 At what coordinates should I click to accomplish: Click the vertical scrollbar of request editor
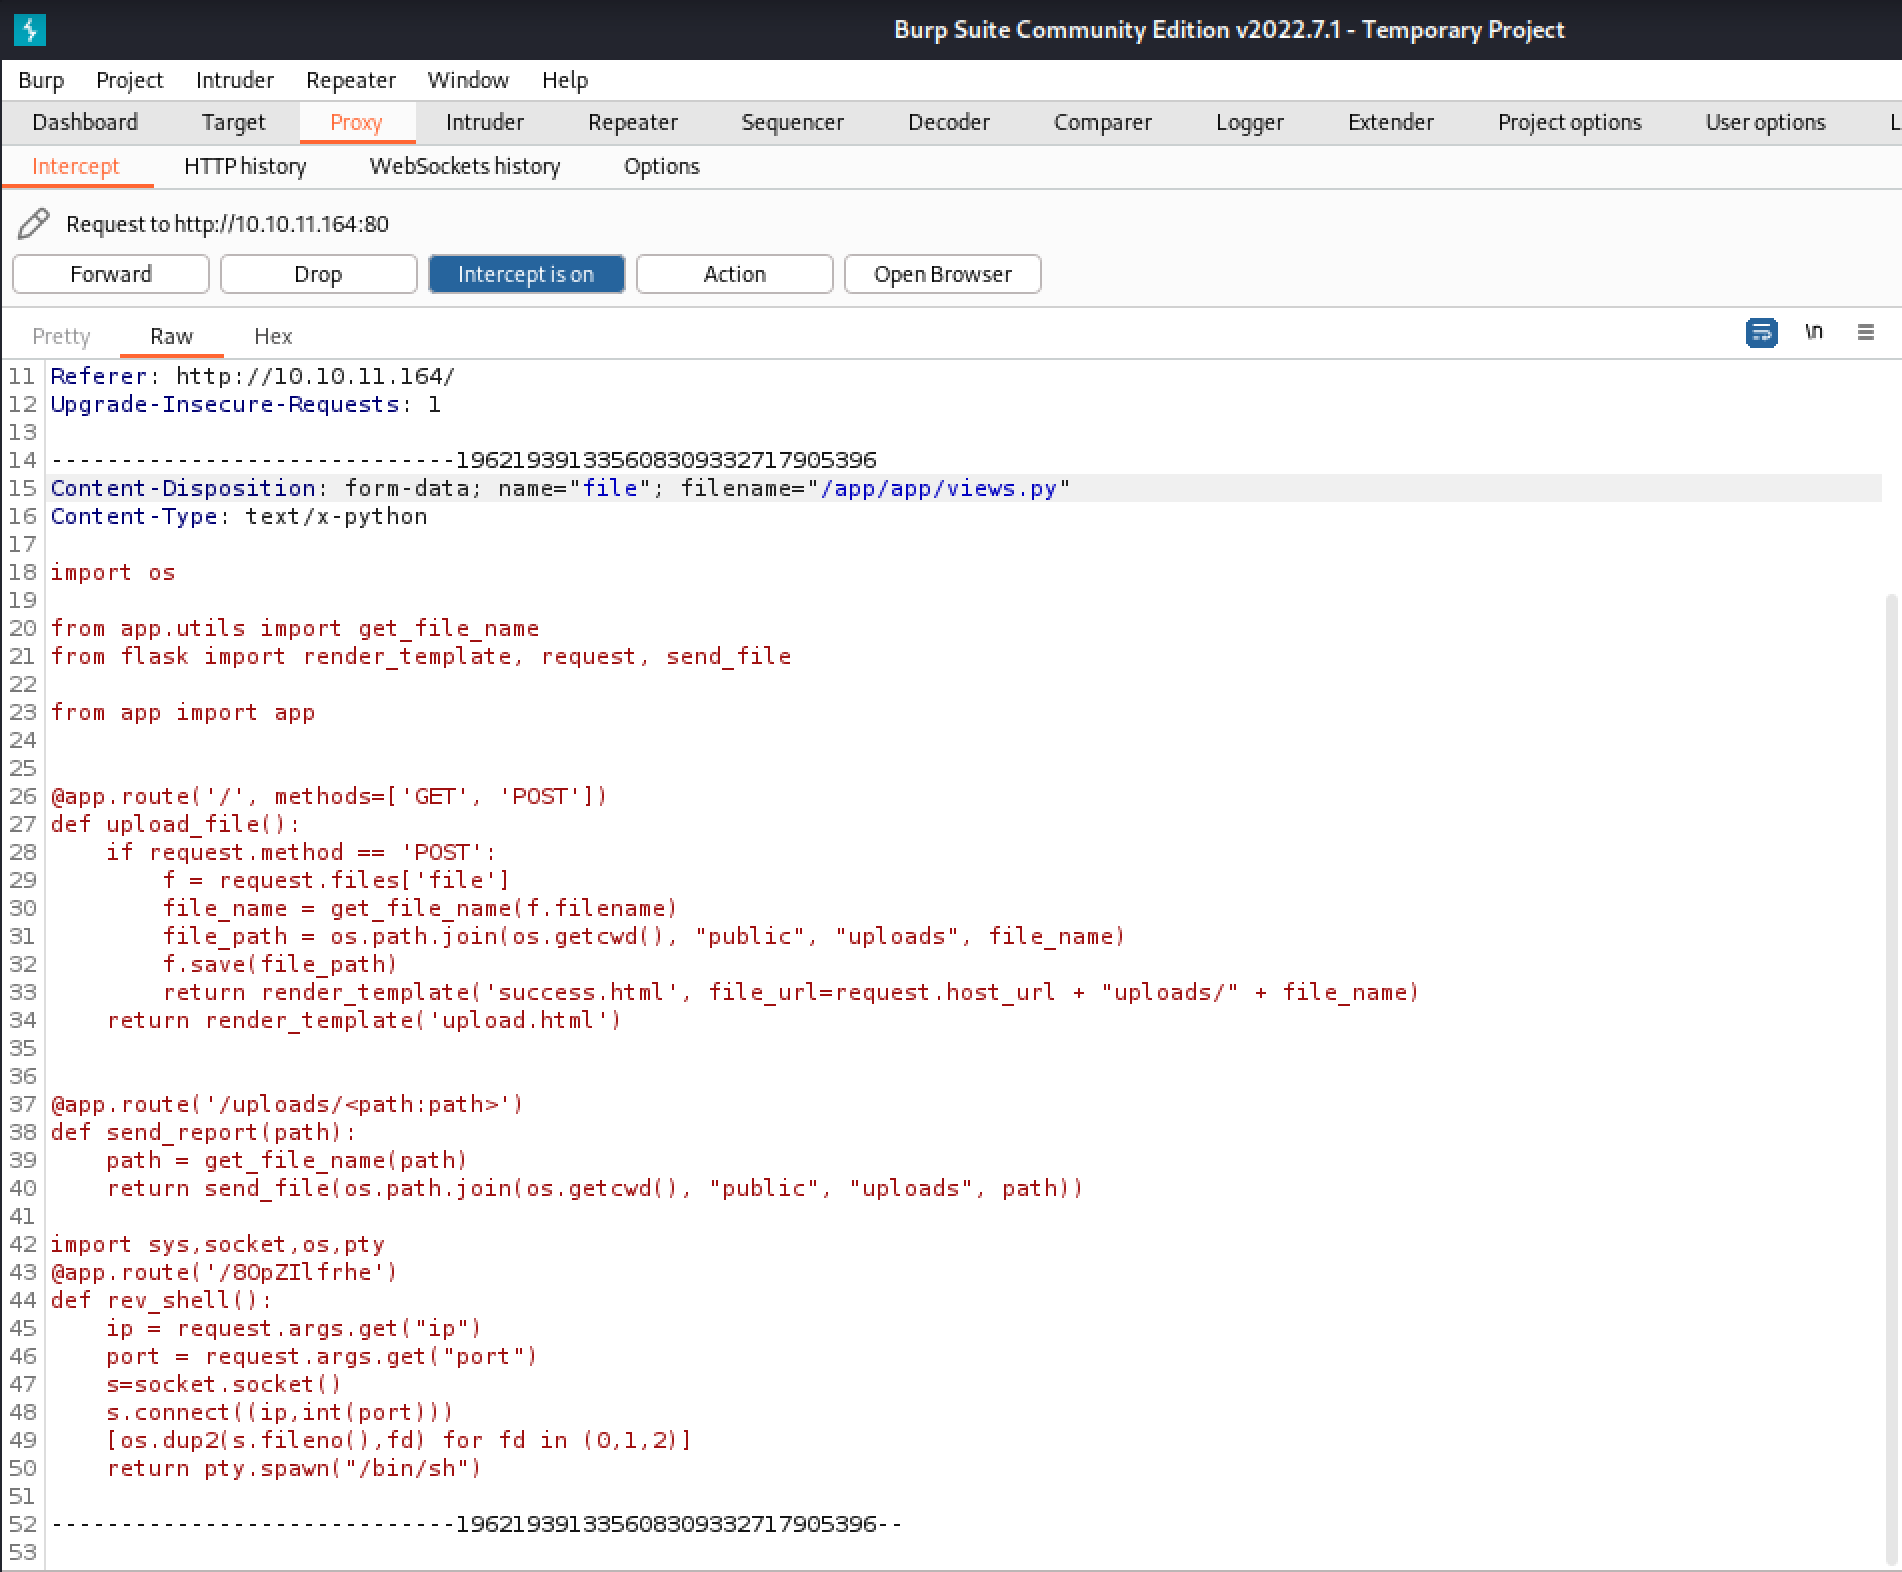[x=1890, y=1080]
